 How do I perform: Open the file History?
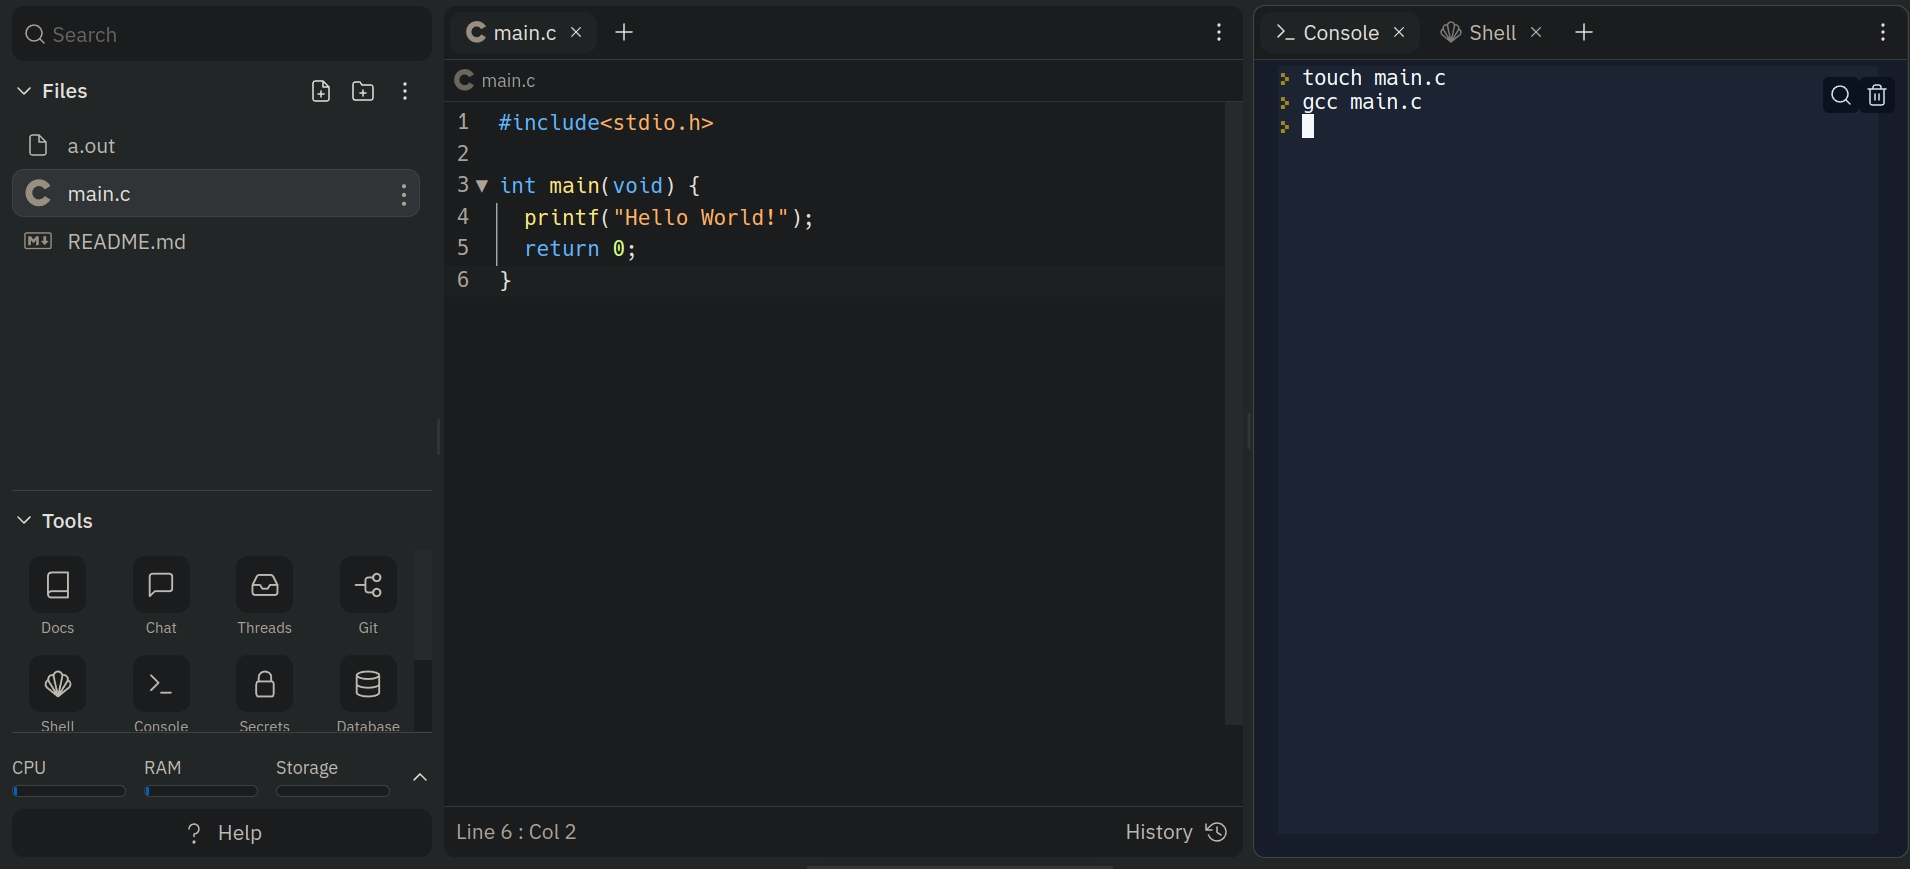(x=1175, y=832)
